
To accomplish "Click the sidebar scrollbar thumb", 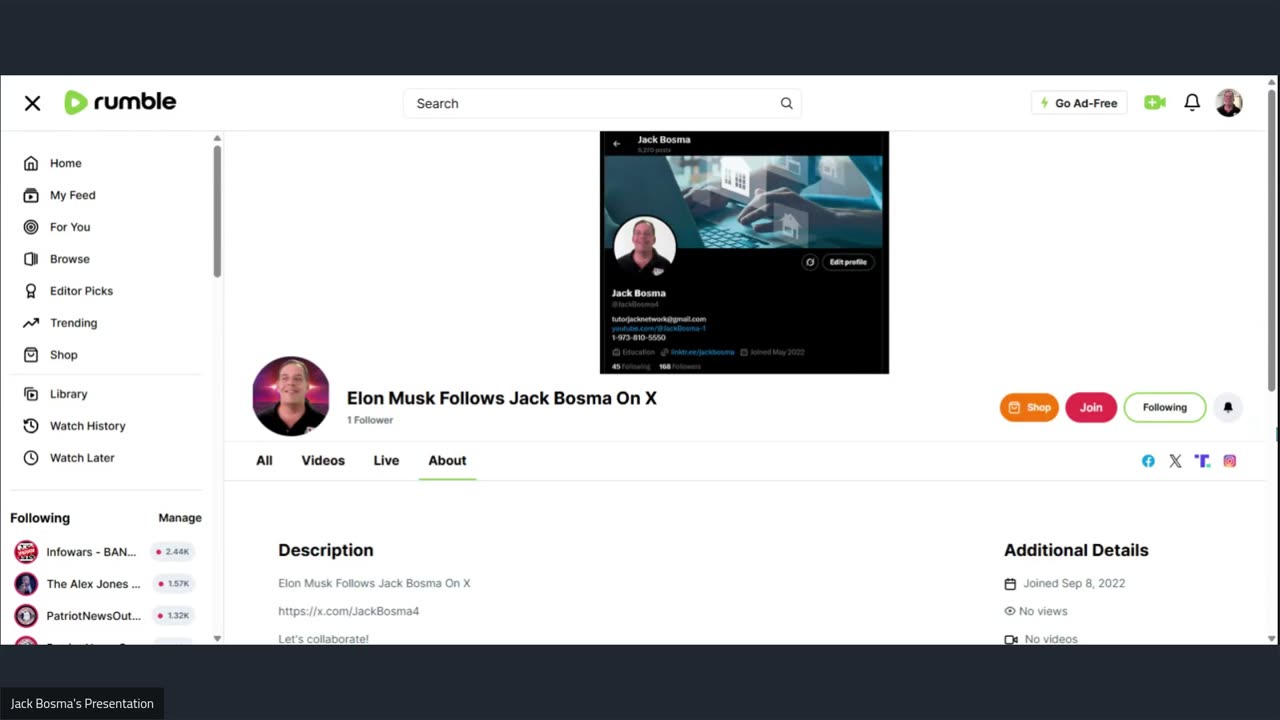I will point(217,211).
